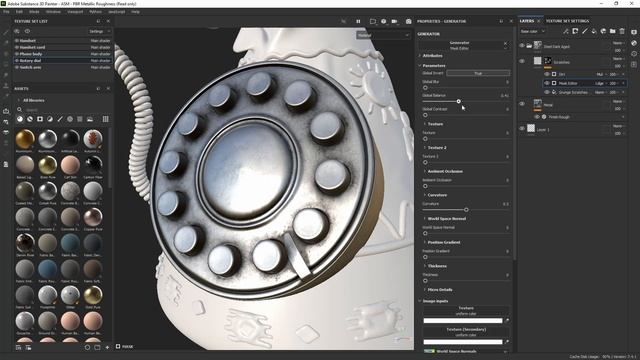Toggle visibility of Handset texture set
The width and height of the screenshot is (640, 360).
17,41
